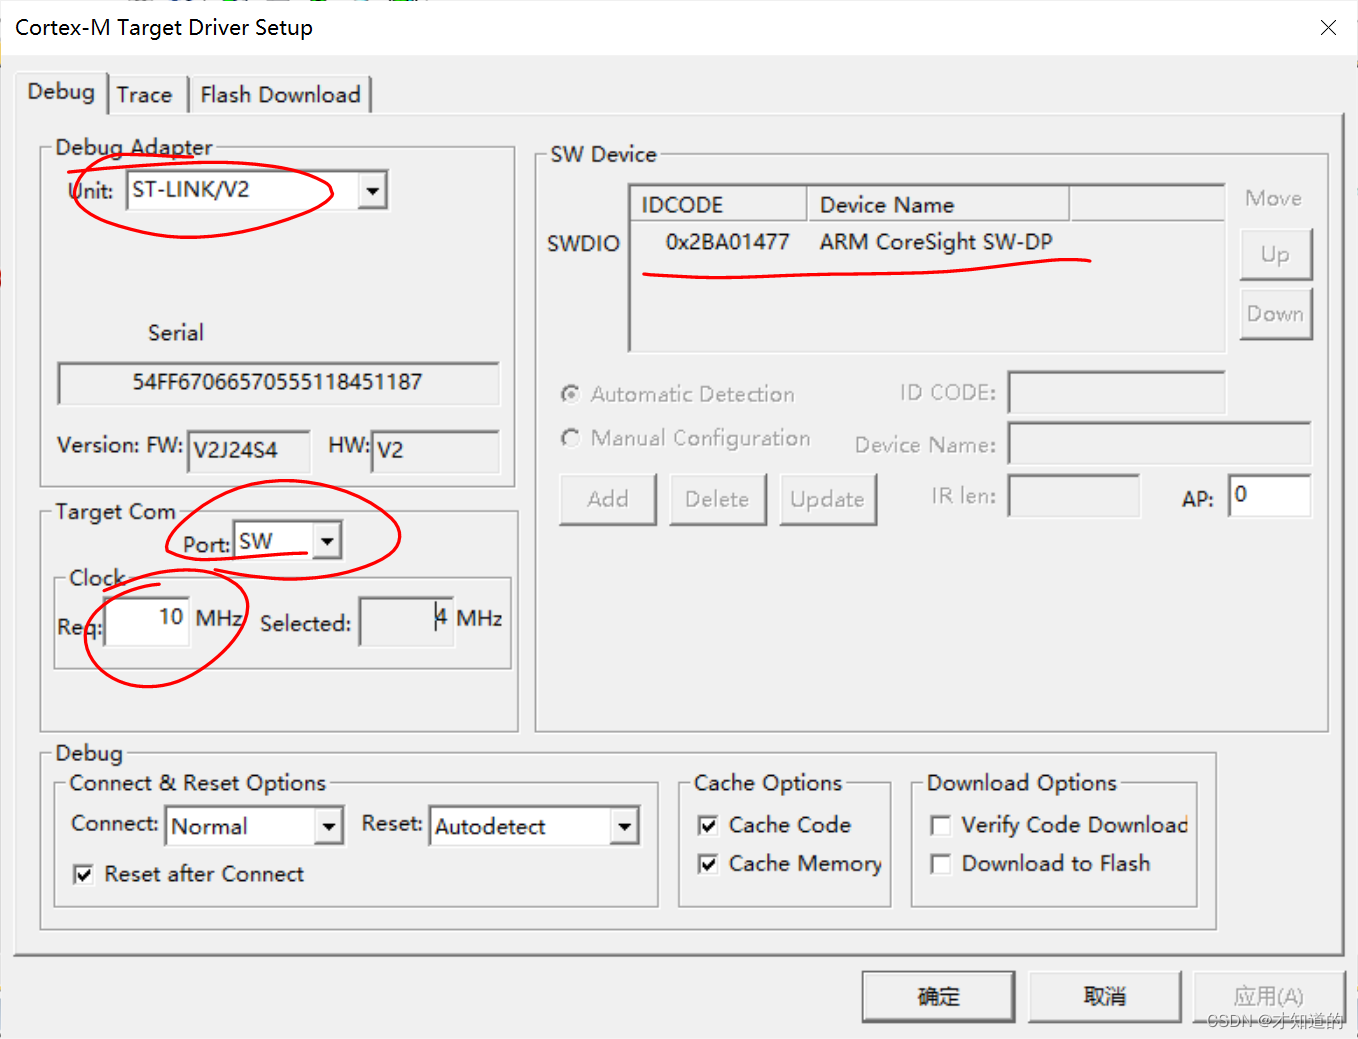Toggle Cache Memory checkbox
The width and height of the screenshot is (1358, 1039).
[x=708, y=864]
